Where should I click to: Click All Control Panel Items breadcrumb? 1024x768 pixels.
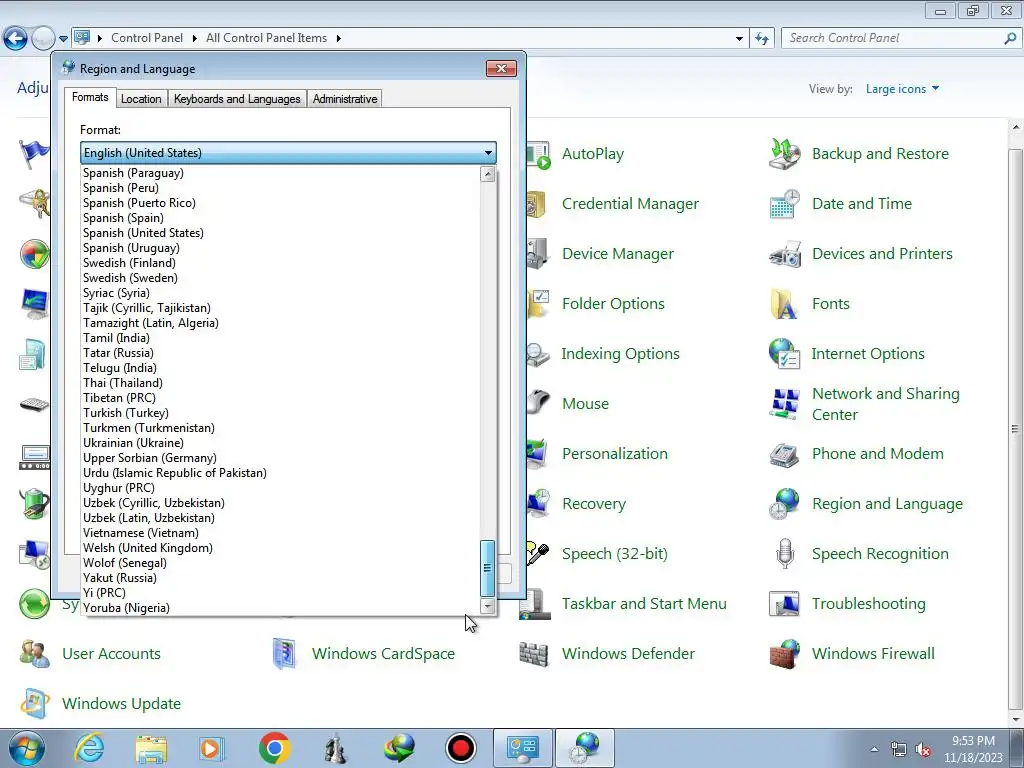point(266,38)
